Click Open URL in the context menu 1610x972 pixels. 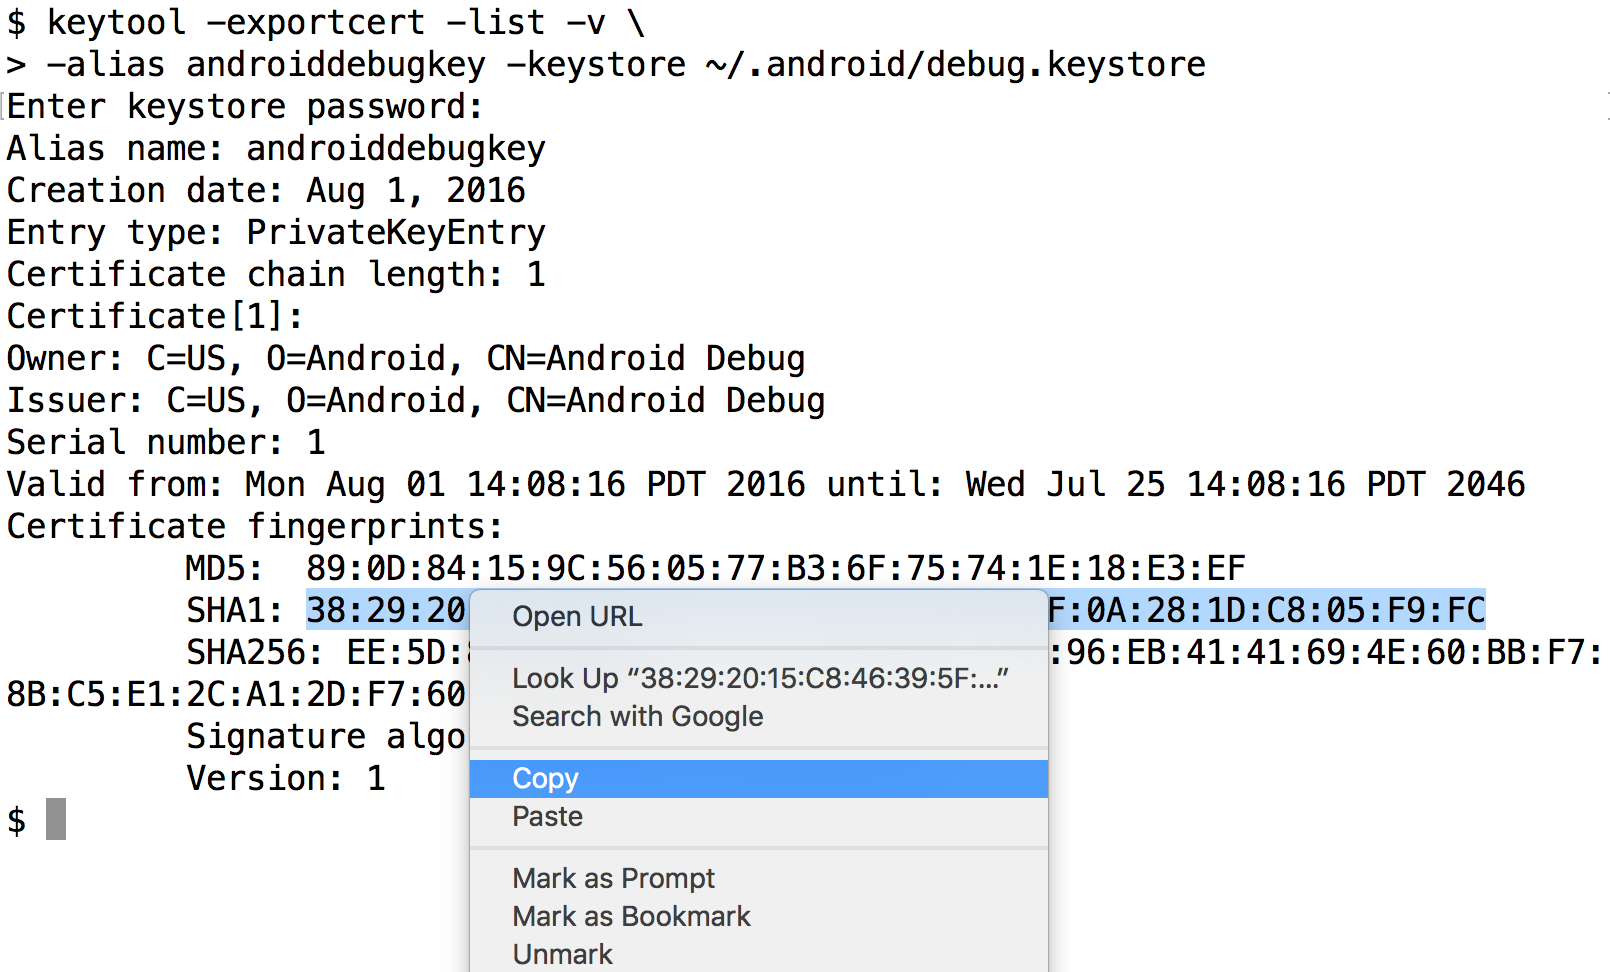[577, 617]
